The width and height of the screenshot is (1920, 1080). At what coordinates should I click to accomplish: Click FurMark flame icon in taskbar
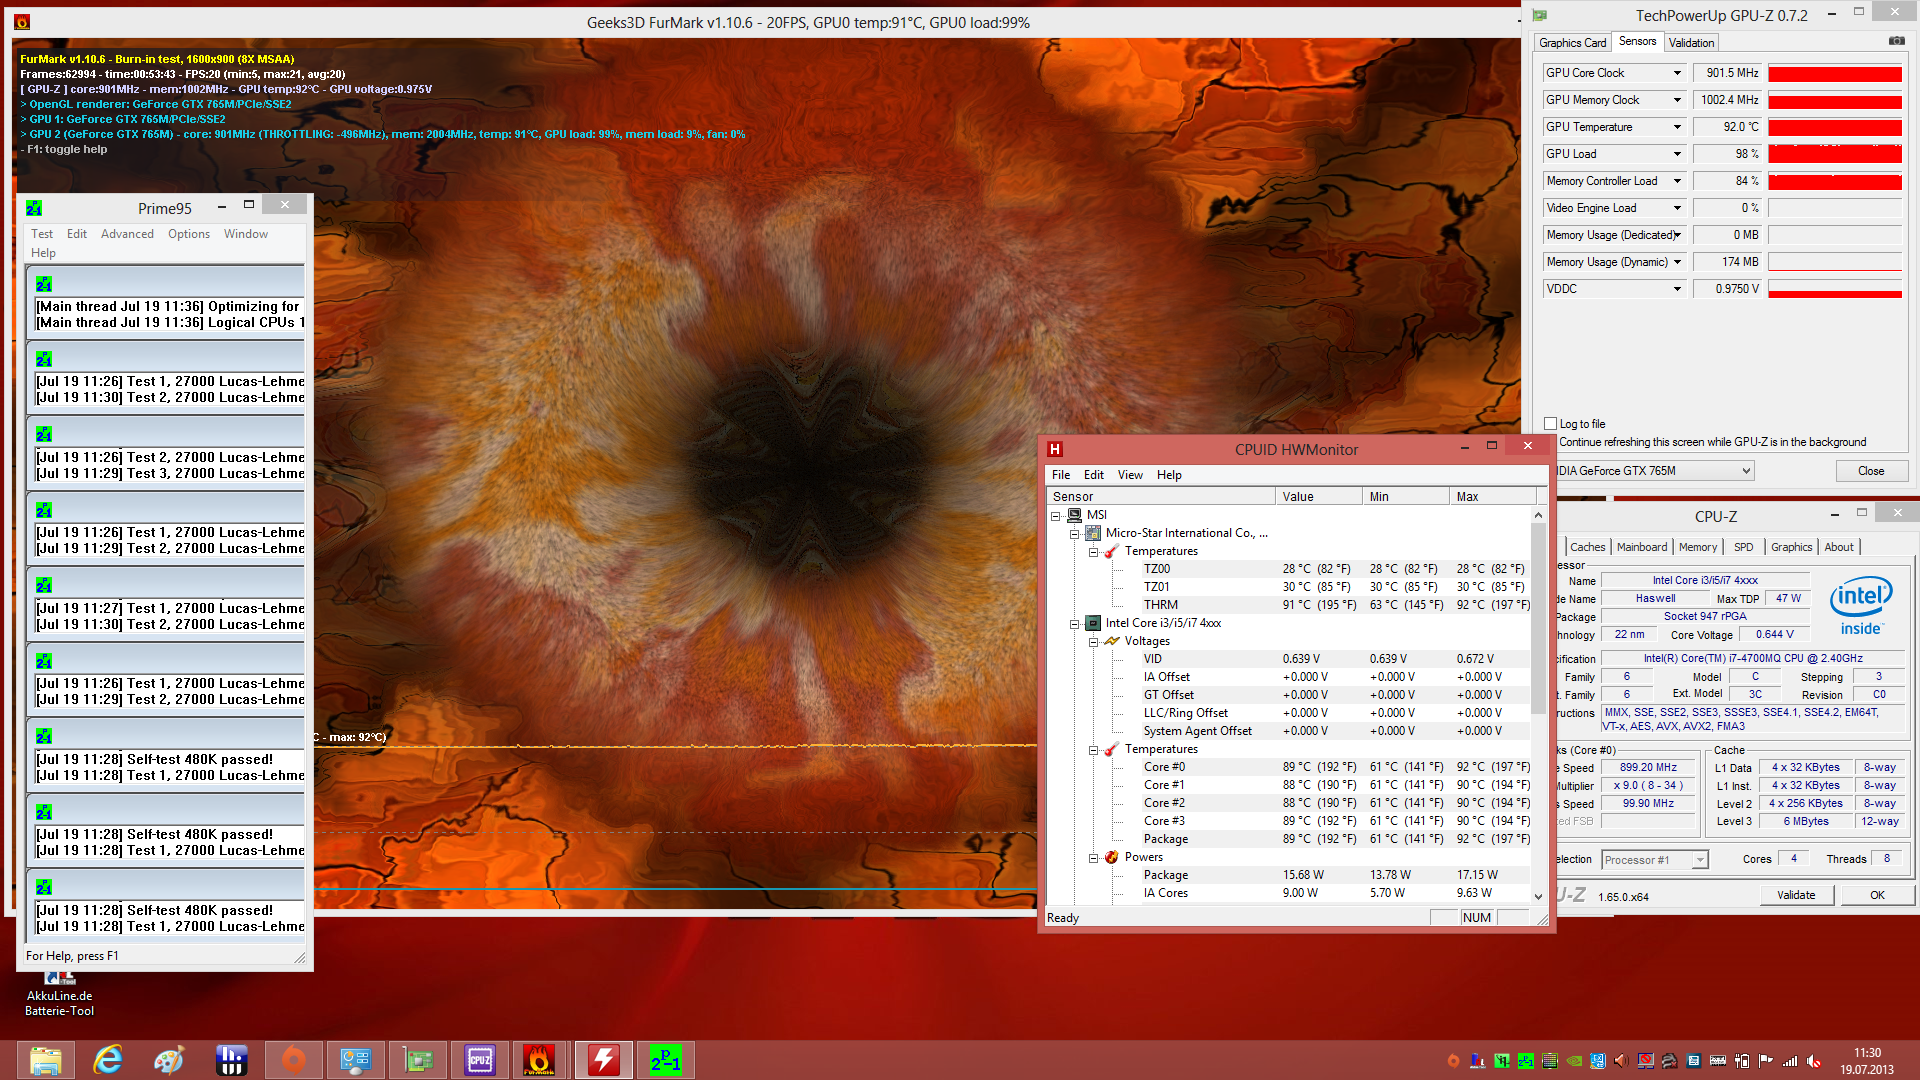click(x=540, y=1060)
